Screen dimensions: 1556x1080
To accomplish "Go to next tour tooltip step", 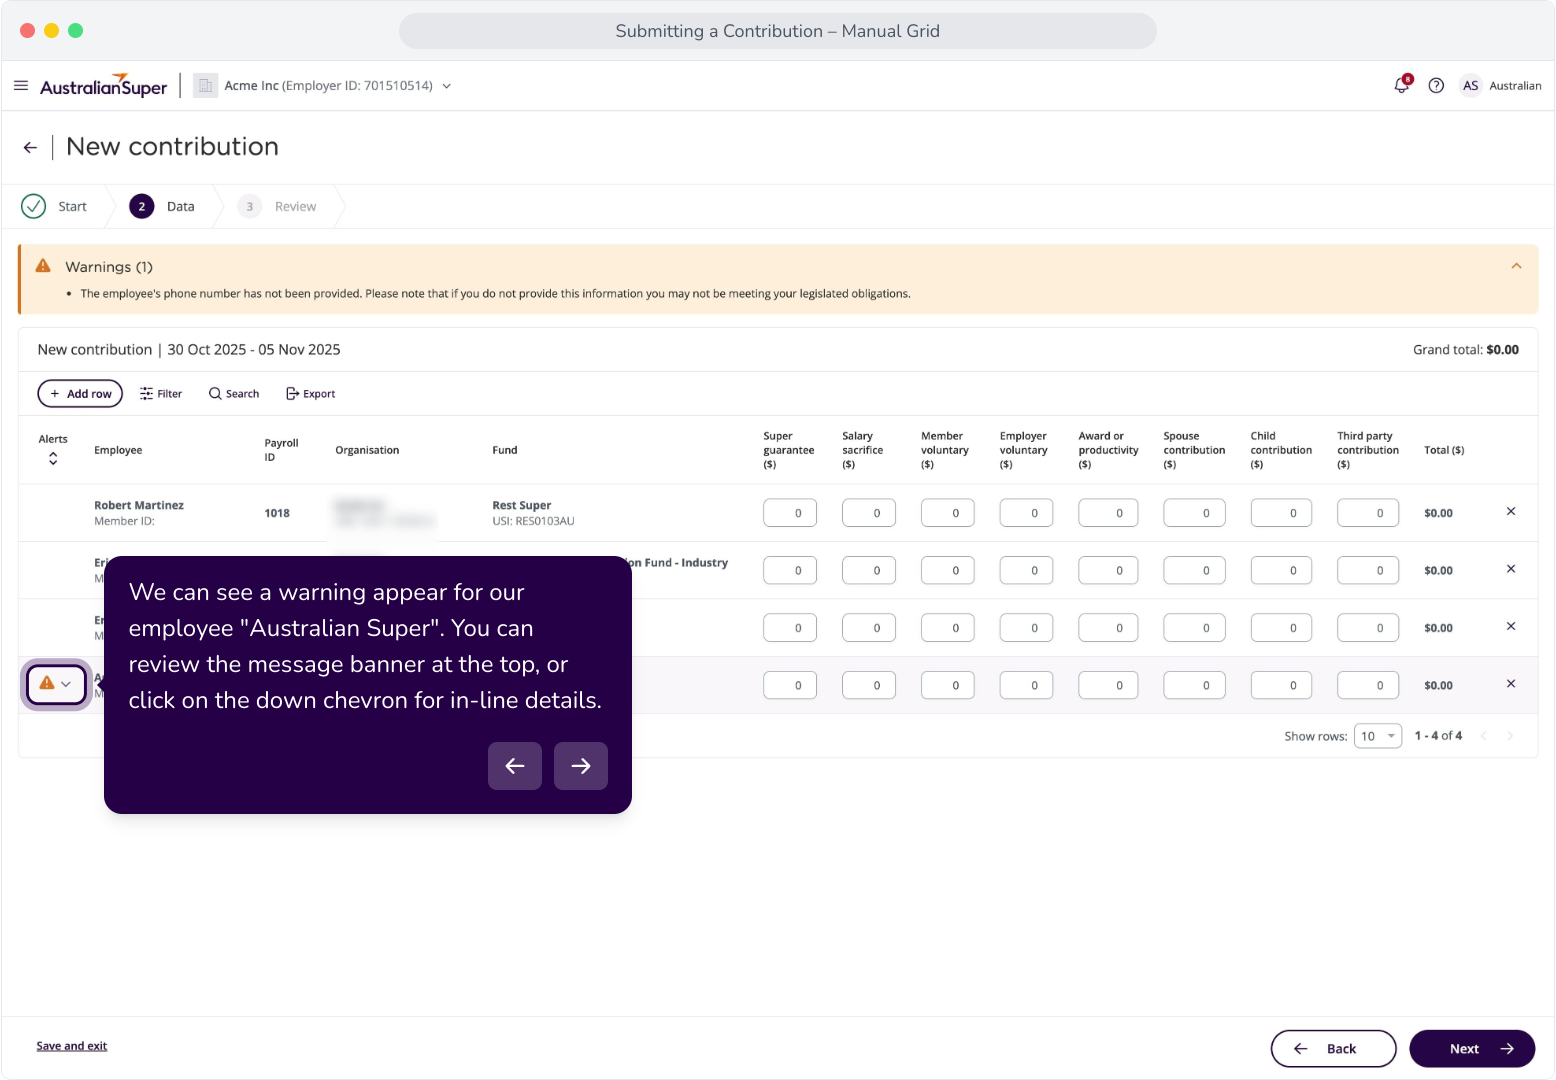I will pos(581,766).
